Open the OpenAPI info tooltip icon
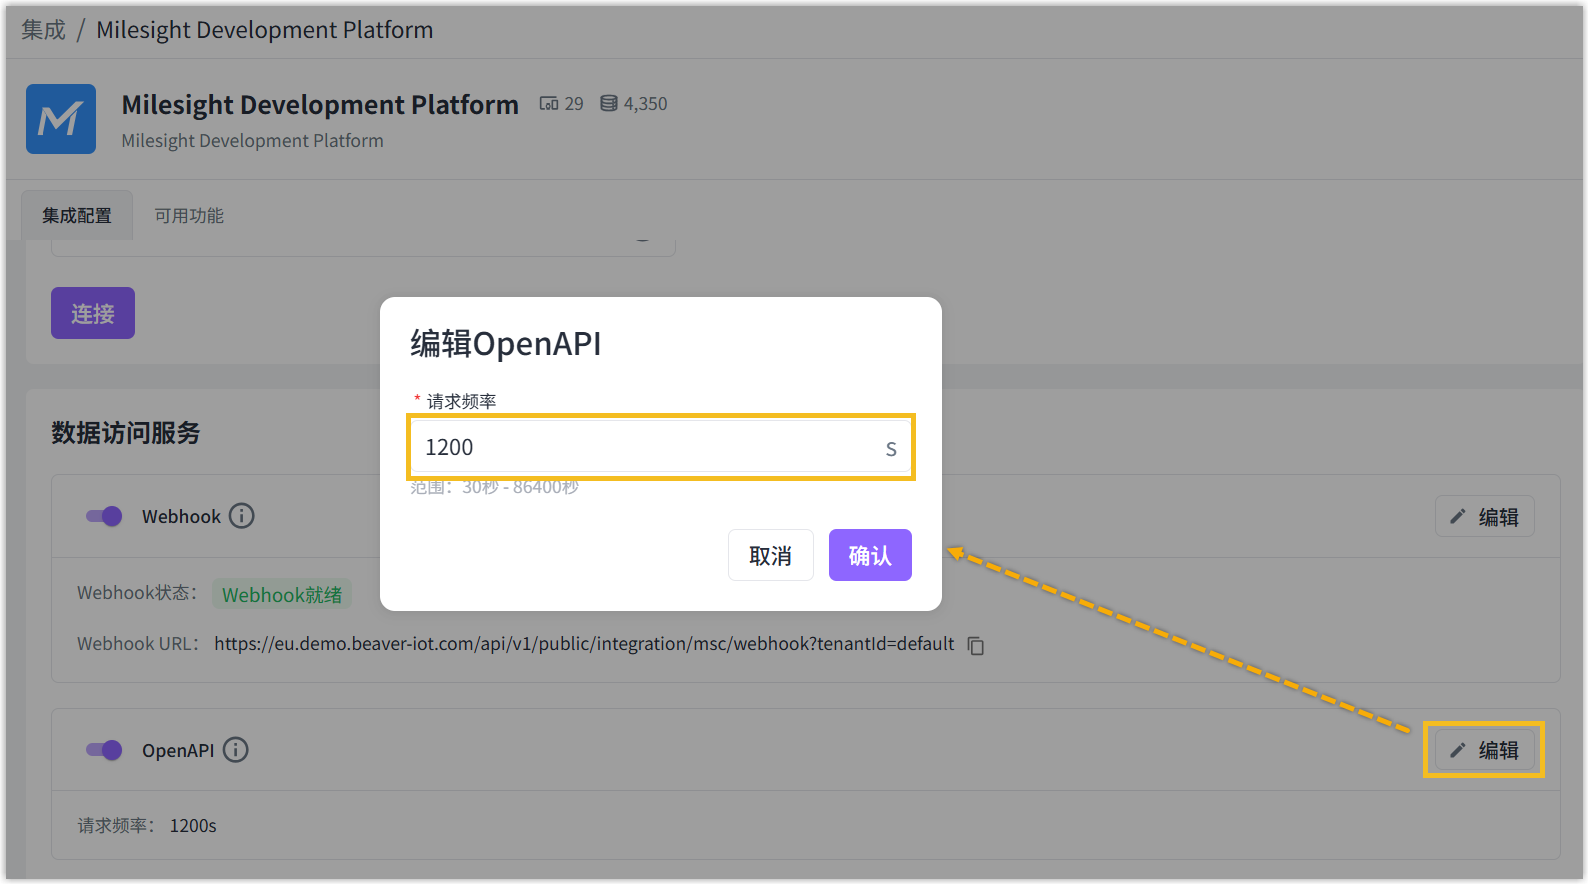1589x885 pixels. [x=236, y=750]
